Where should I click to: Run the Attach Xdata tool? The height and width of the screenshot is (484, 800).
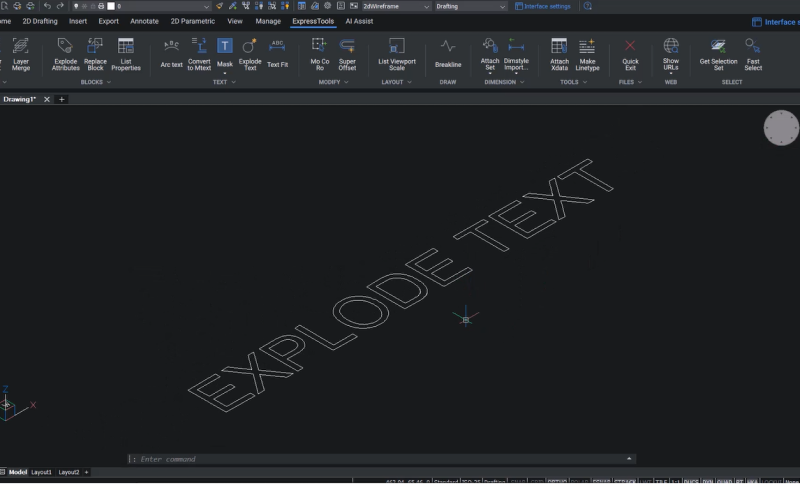click(x=559, y=54)
